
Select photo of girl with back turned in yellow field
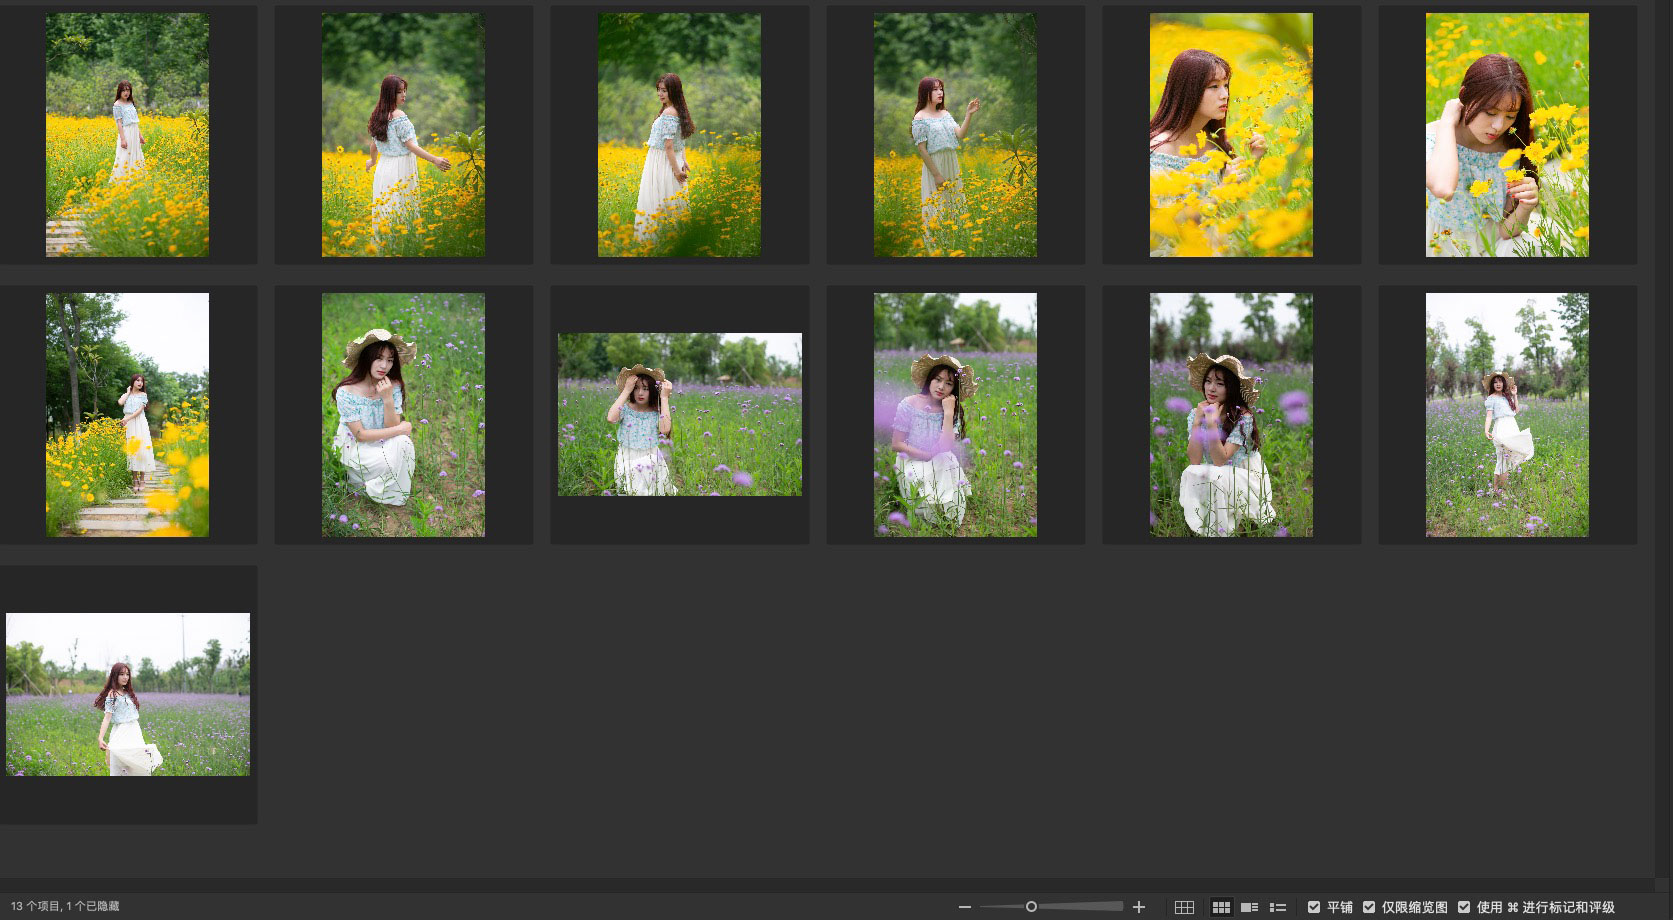(x=403, y=135)
